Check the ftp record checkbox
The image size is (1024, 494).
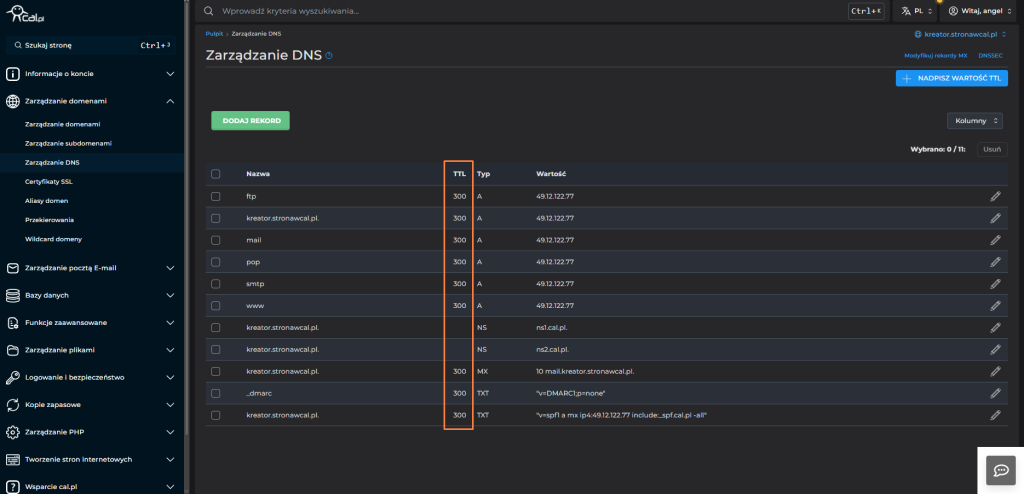[216, 196]
